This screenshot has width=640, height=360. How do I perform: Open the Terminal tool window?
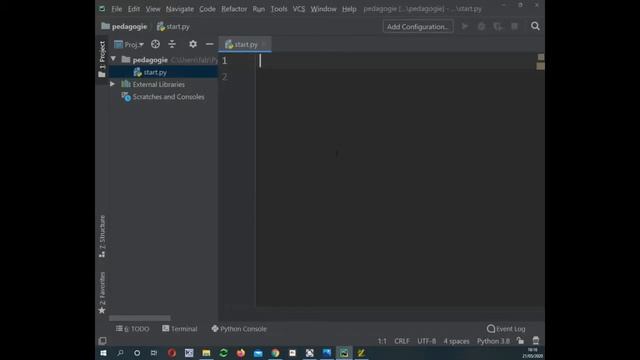point(180,329)
